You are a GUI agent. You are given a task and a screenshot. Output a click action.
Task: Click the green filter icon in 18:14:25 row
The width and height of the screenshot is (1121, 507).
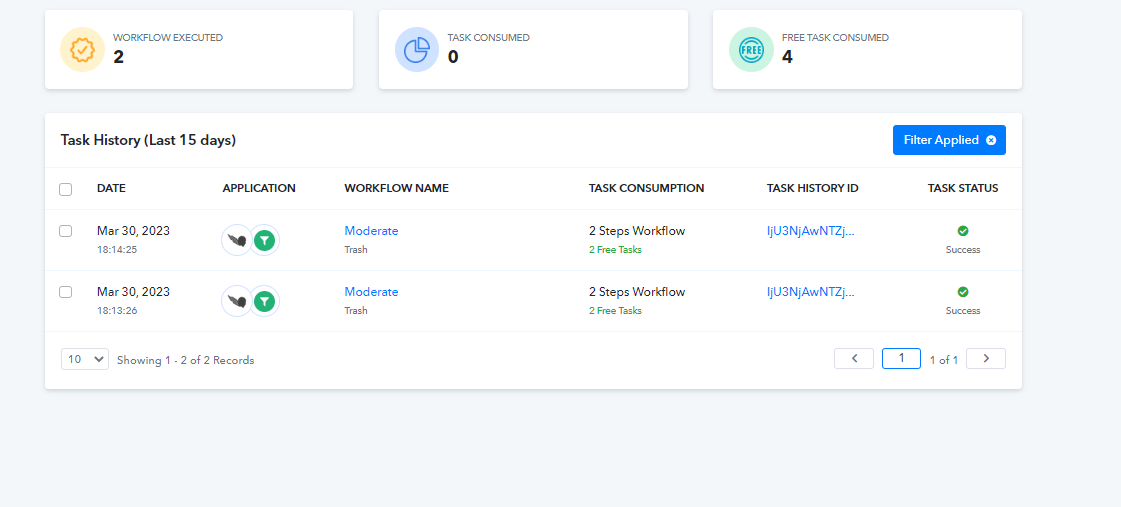click(x=265, y=241)
